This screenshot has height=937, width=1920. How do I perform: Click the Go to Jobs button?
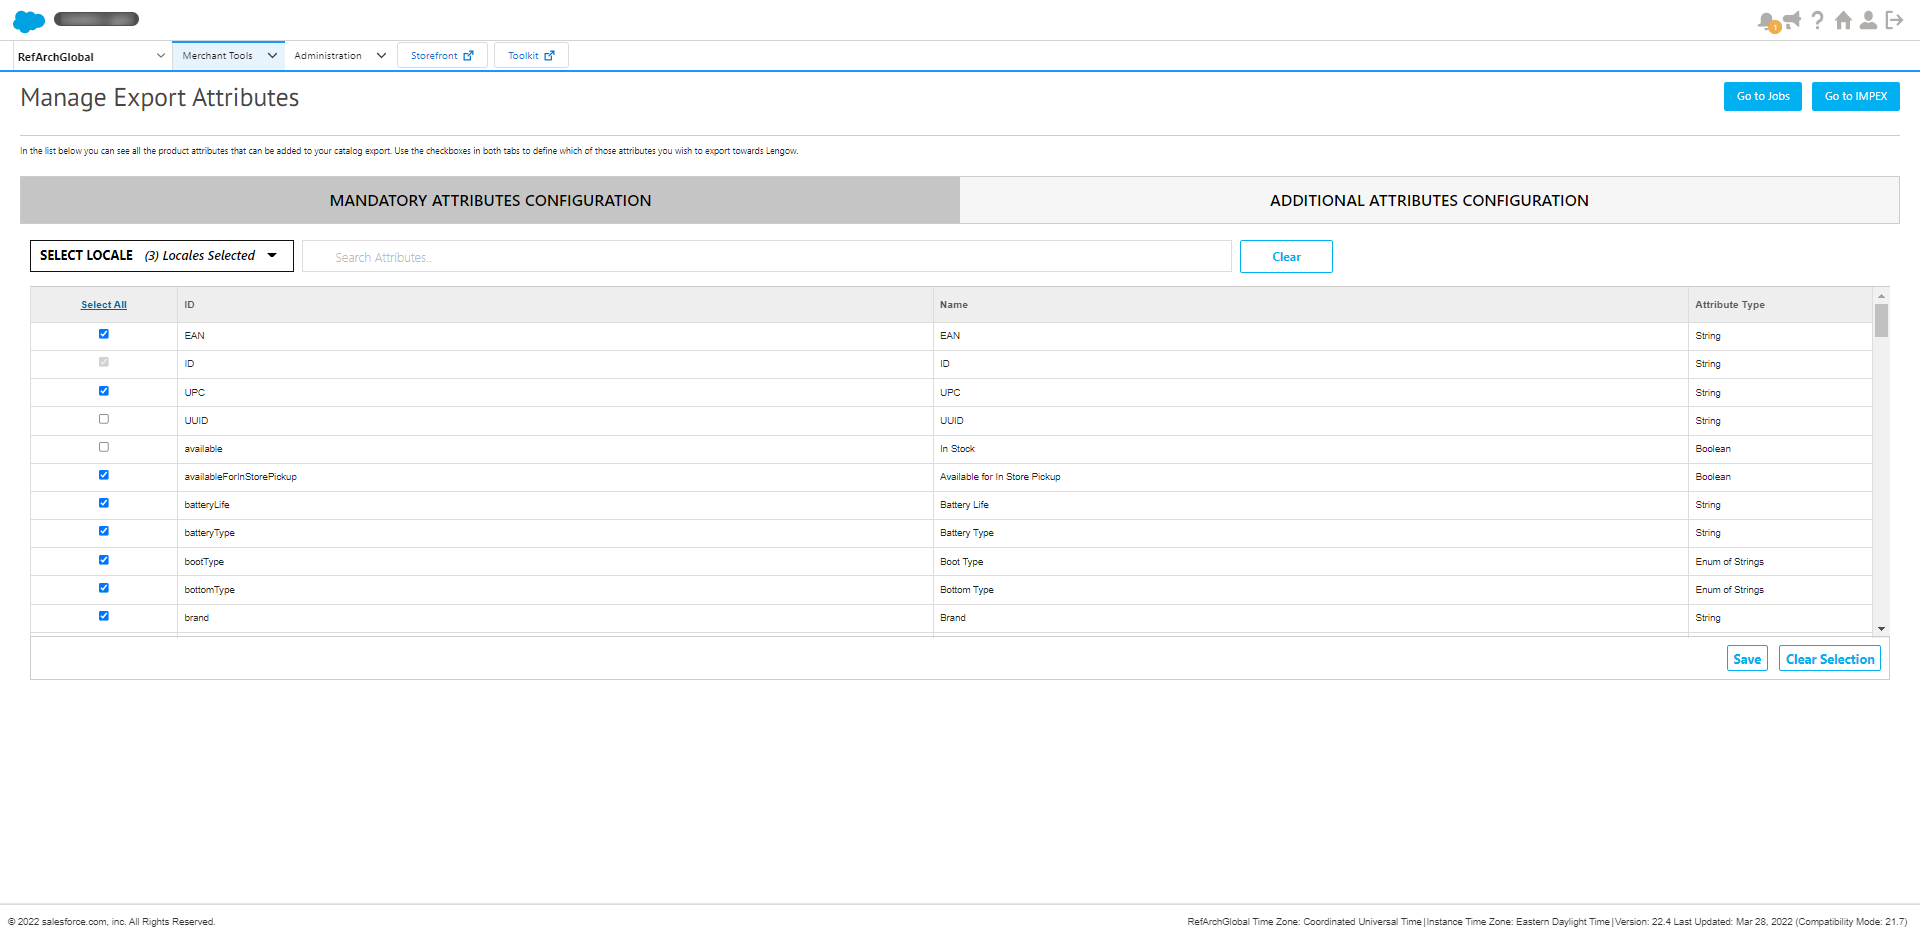pyautogui.click(x=1762, y=97)
